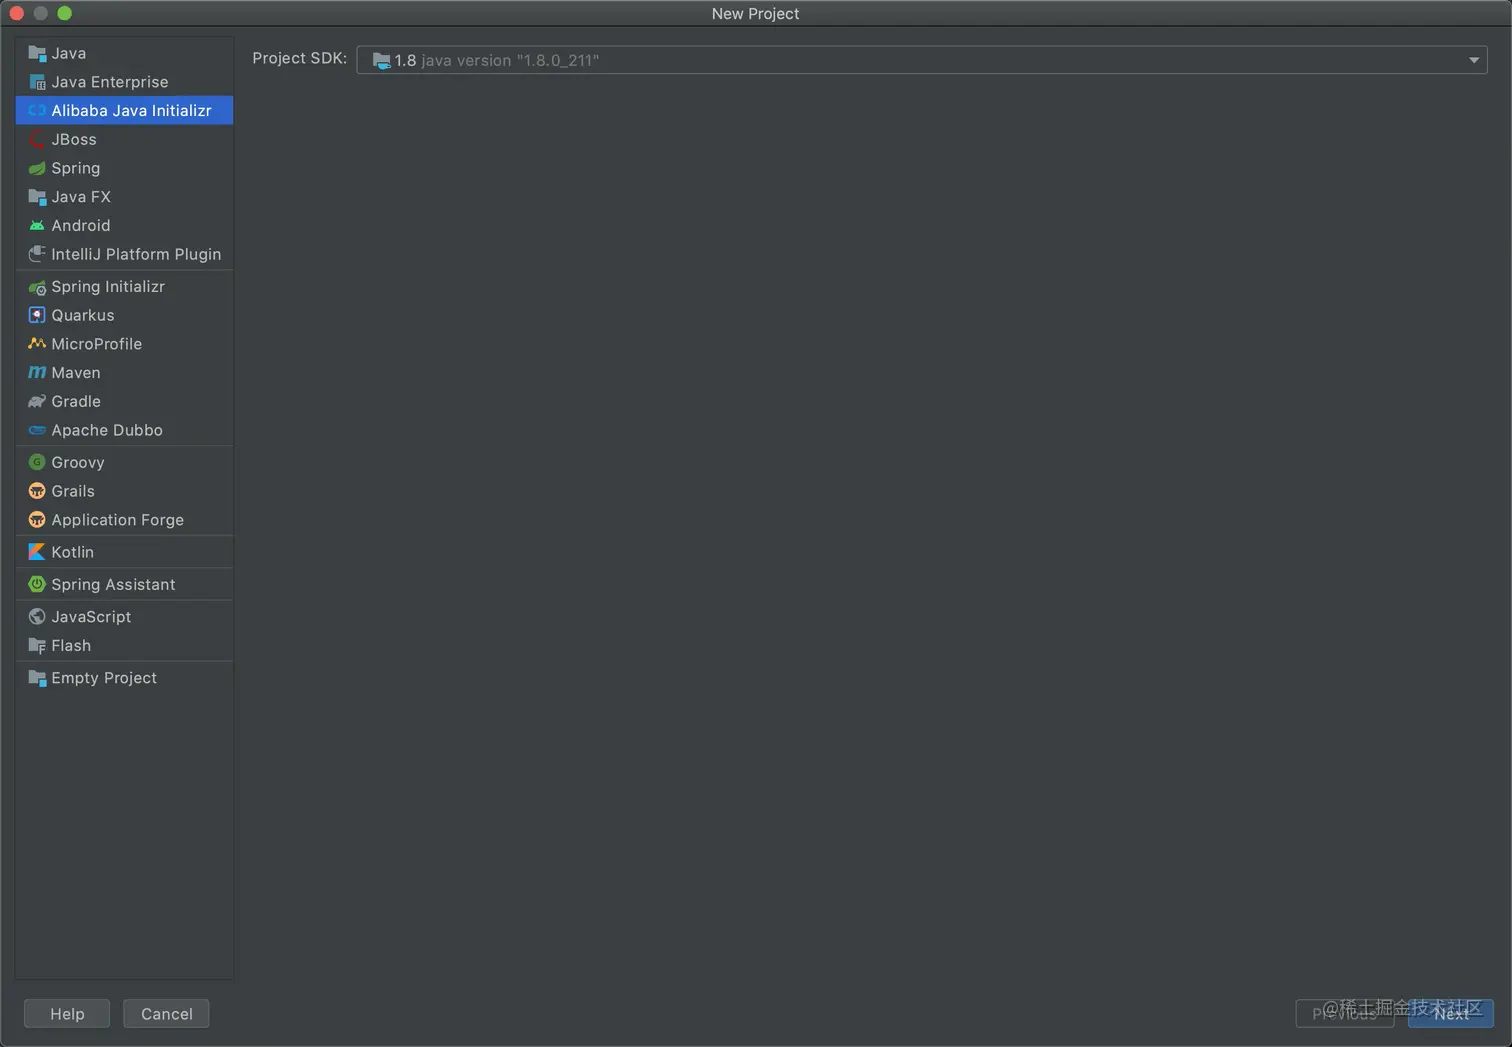
Task: Click the Android robot icon
Action: coord(37,226)
